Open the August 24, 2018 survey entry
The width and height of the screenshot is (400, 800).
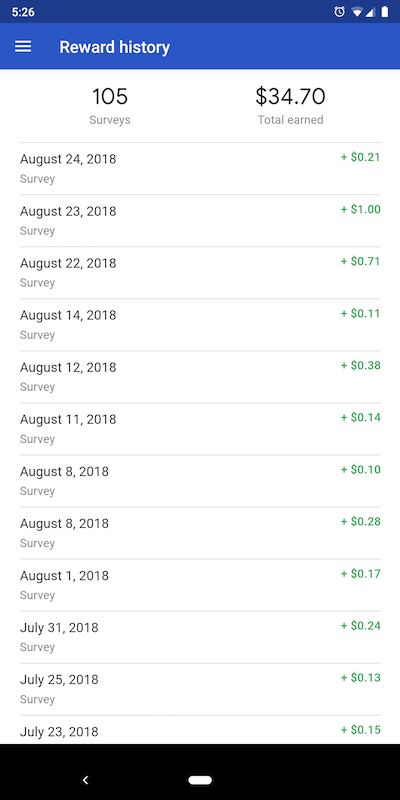click(200, 169)
